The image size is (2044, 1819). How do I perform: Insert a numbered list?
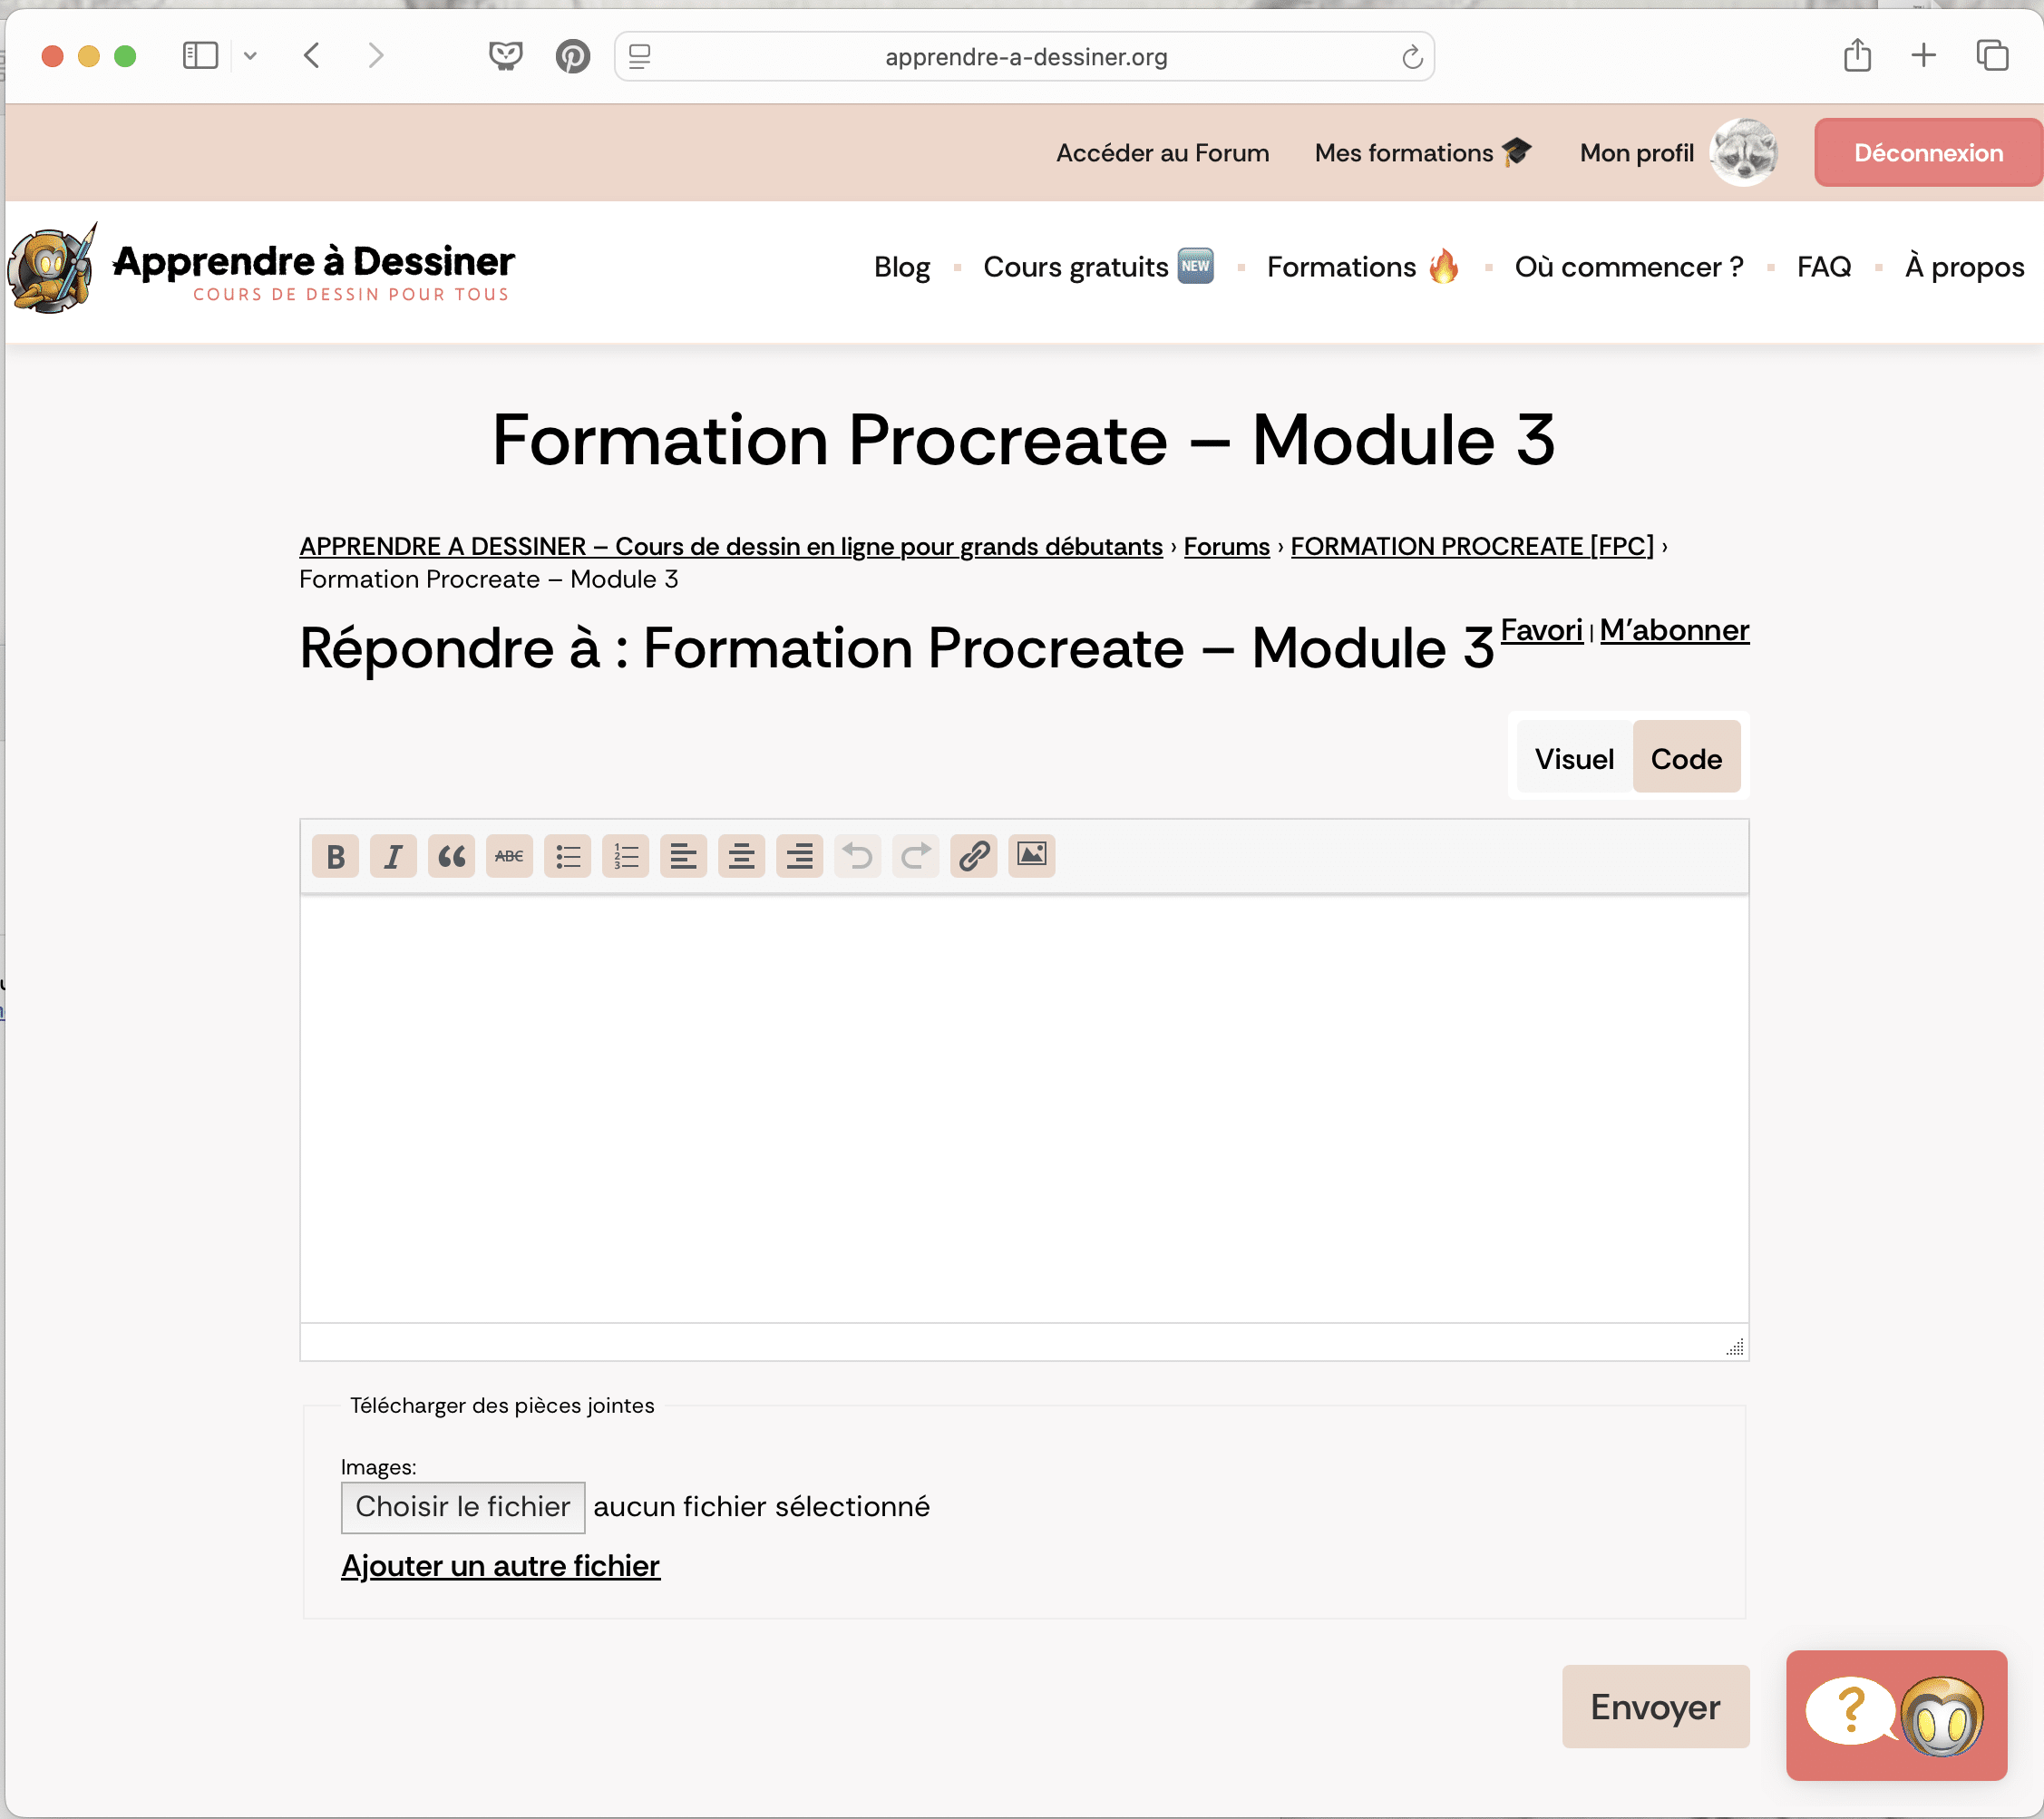(x=625, y=856)
